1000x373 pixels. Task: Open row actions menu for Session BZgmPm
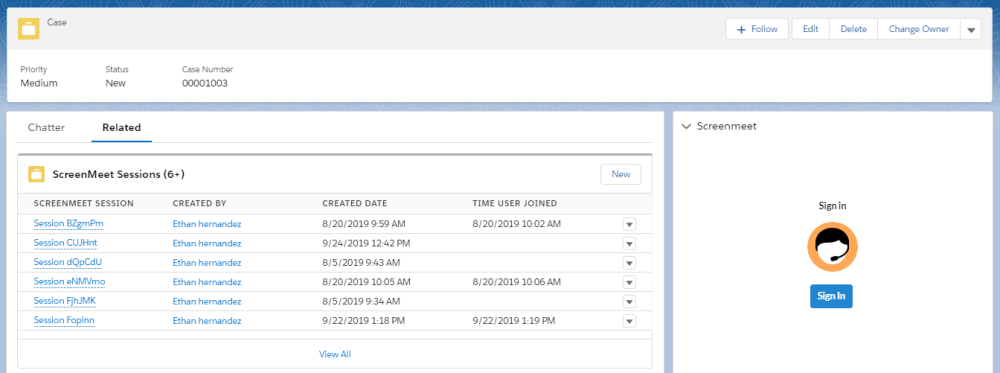coord(629,224)
